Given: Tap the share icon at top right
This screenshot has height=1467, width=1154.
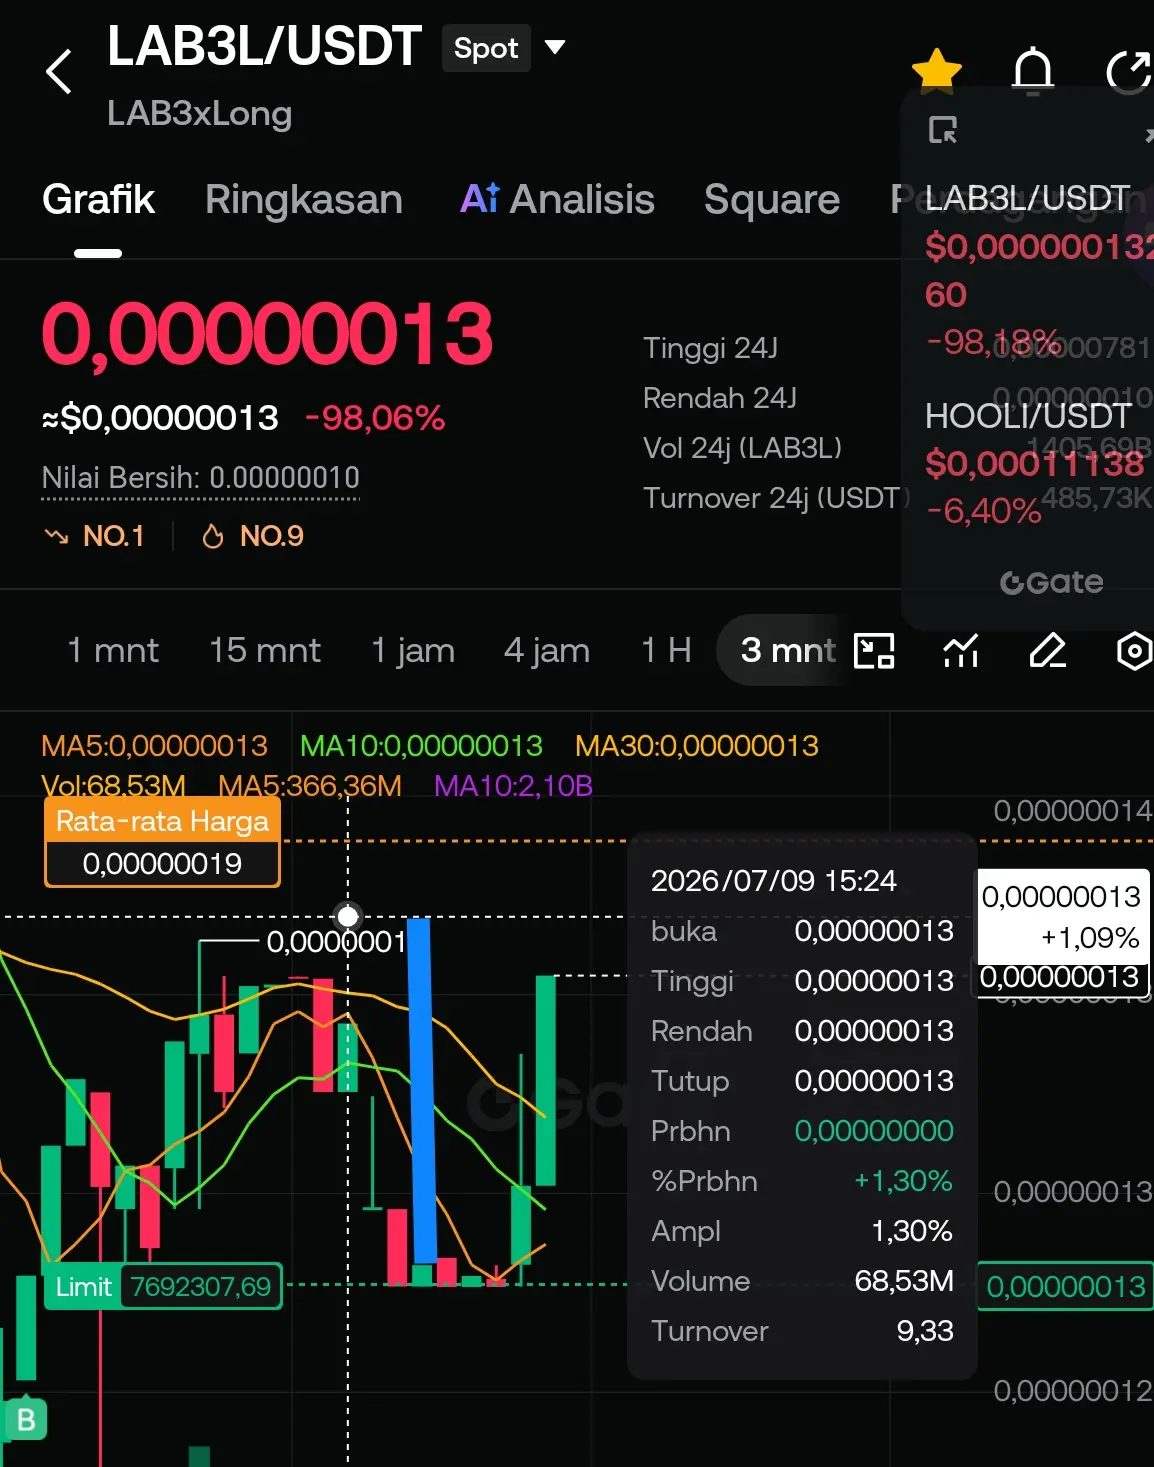Looking at the screenshot, I should click(x=1130, y=72).
